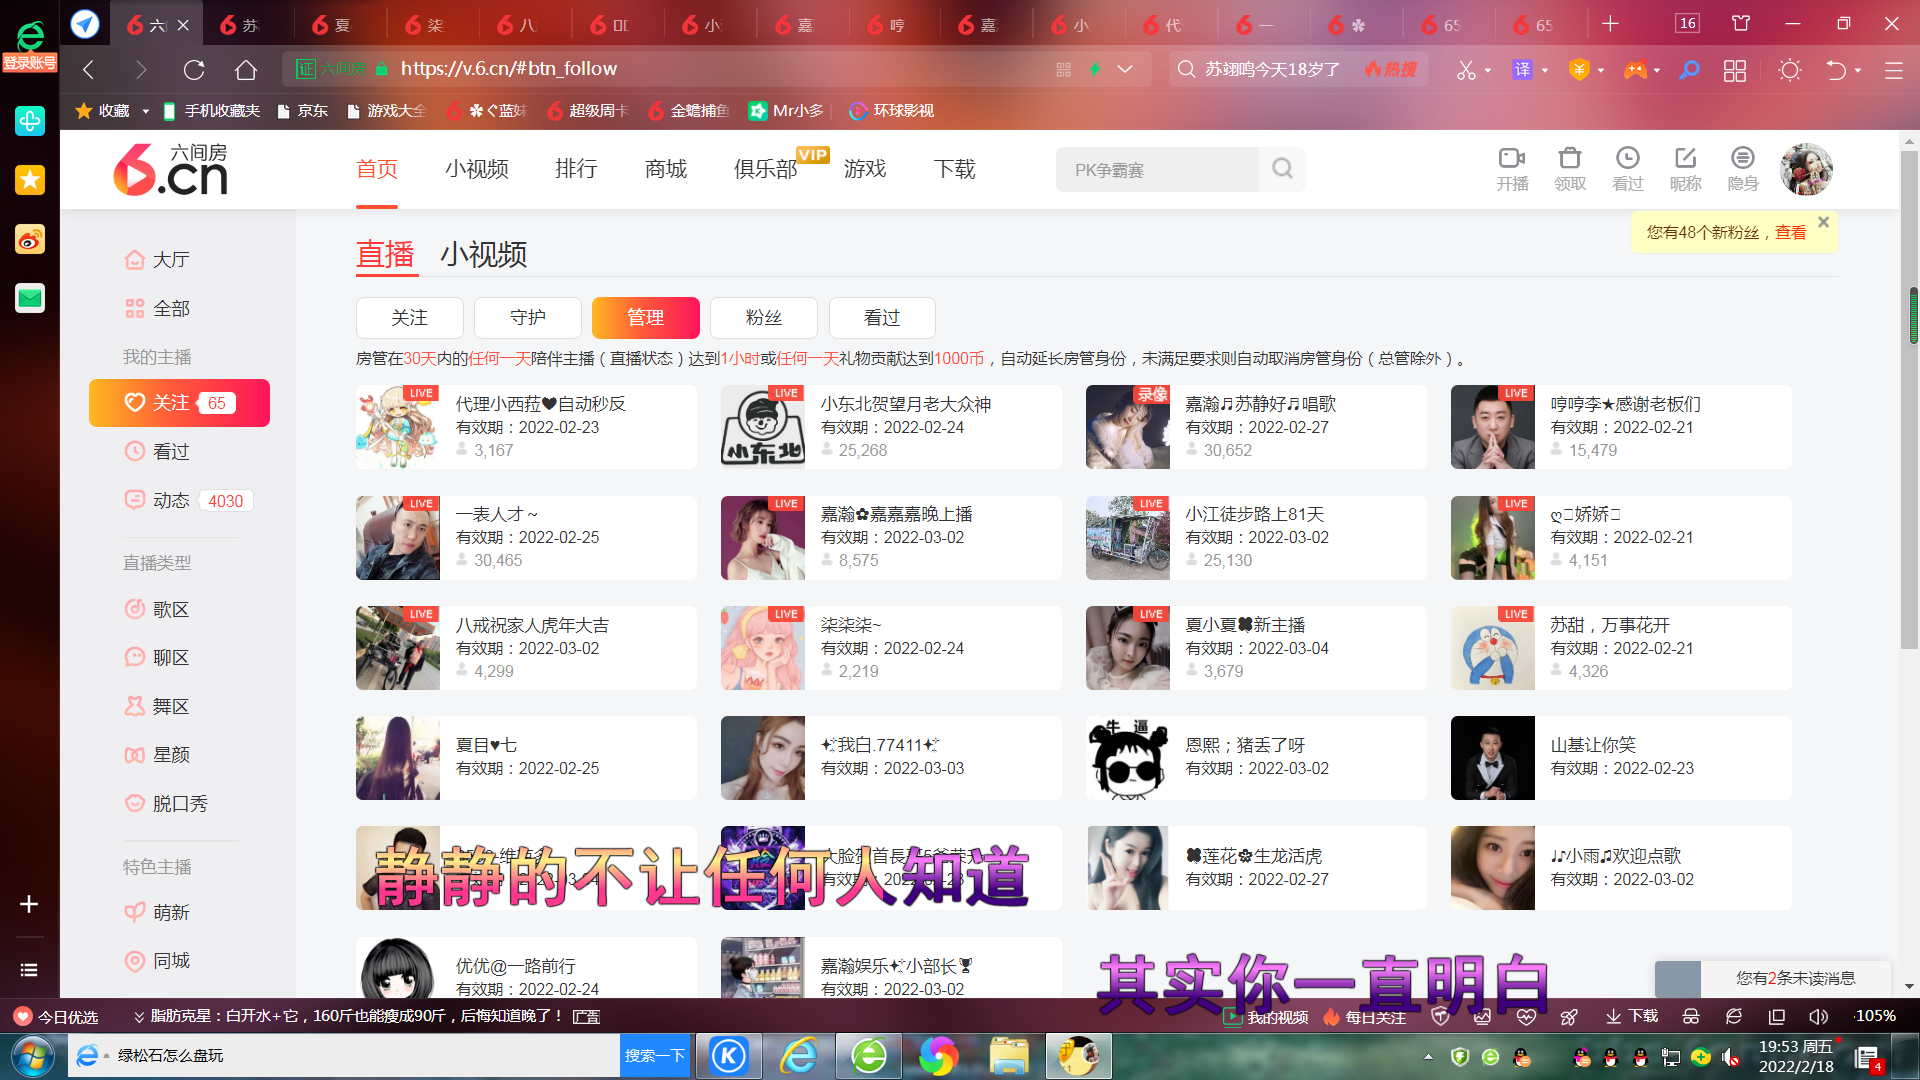Open the 全部 sidebar item
This screenshot has height=1080, width=1920.
click(157, 309)
